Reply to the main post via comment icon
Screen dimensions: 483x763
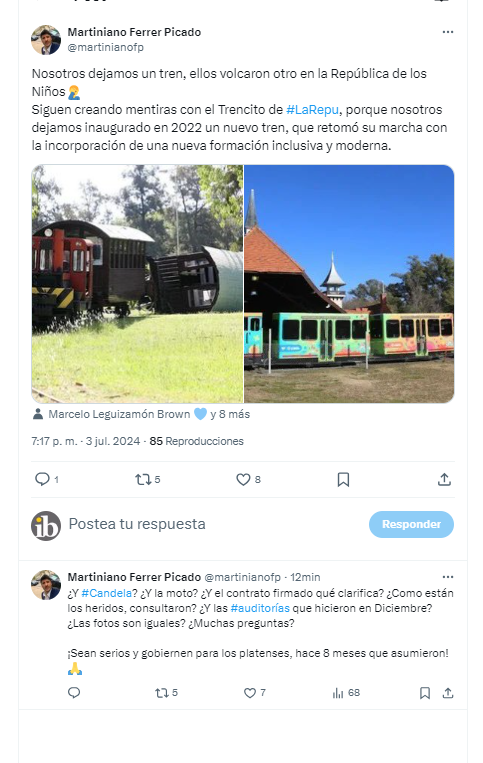coord(43,479)
